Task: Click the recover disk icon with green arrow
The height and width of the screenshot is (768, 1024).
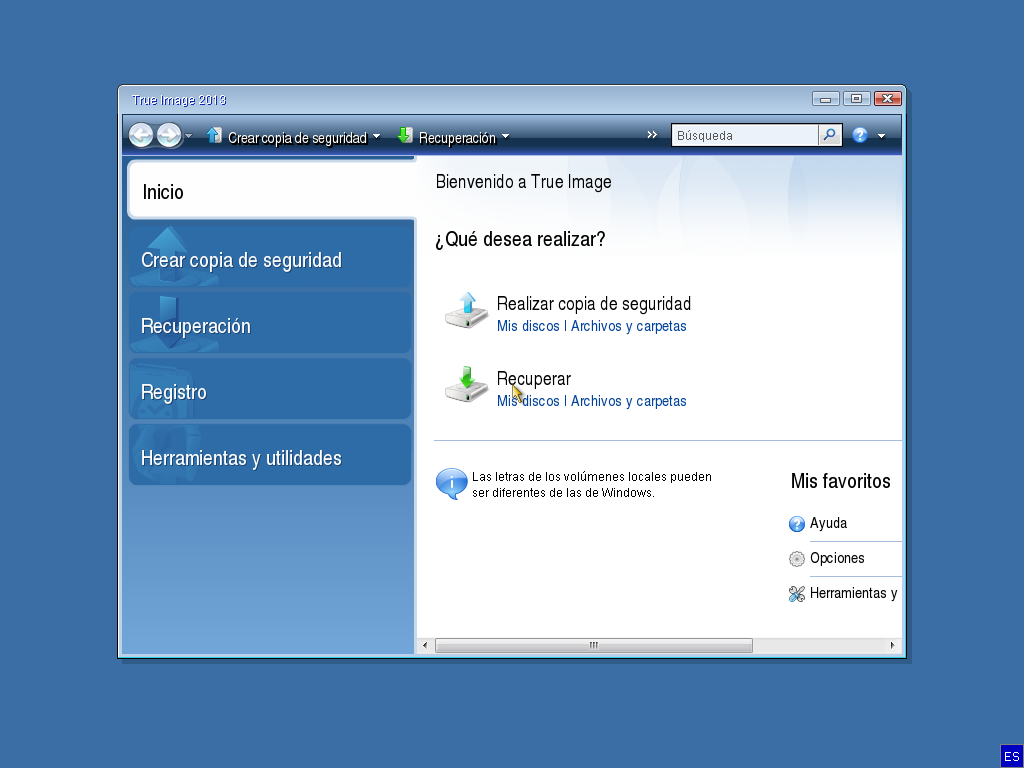Action: pyautogui.click(x=466, y=386)
